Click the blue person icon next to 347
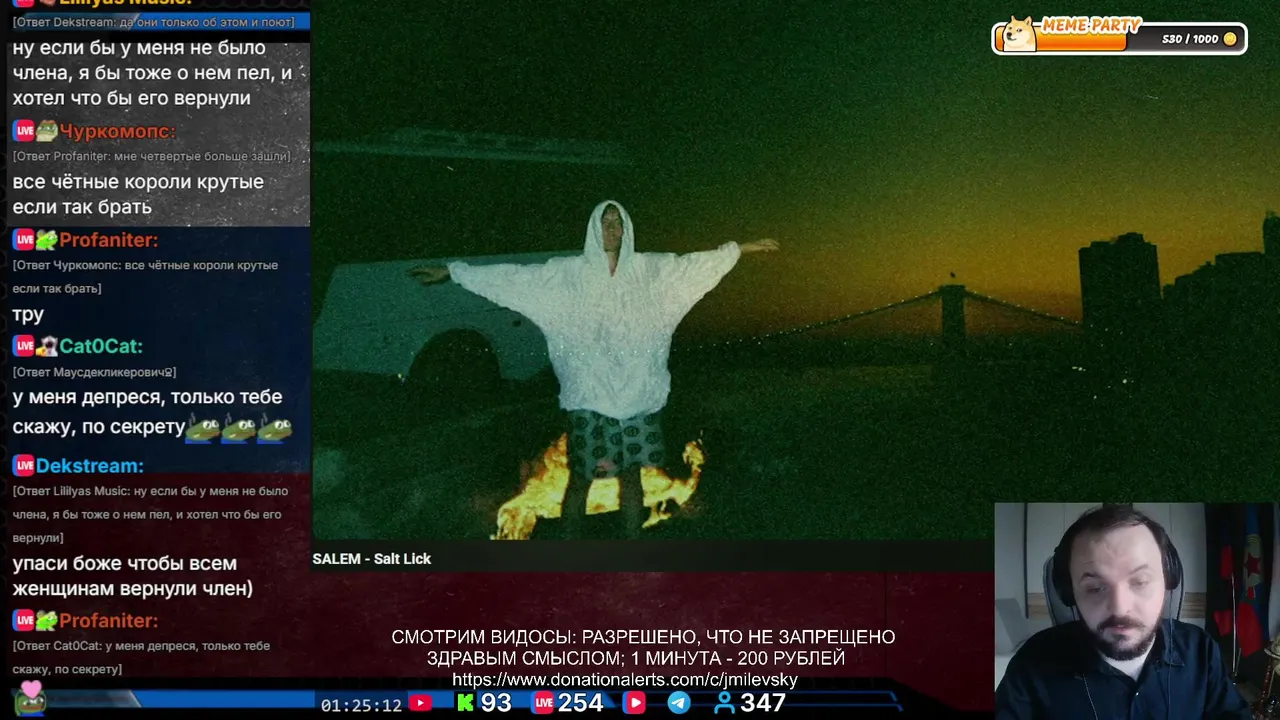Image resolution: width=1280 pixels, height=720 pixels. tap(724, 703)
